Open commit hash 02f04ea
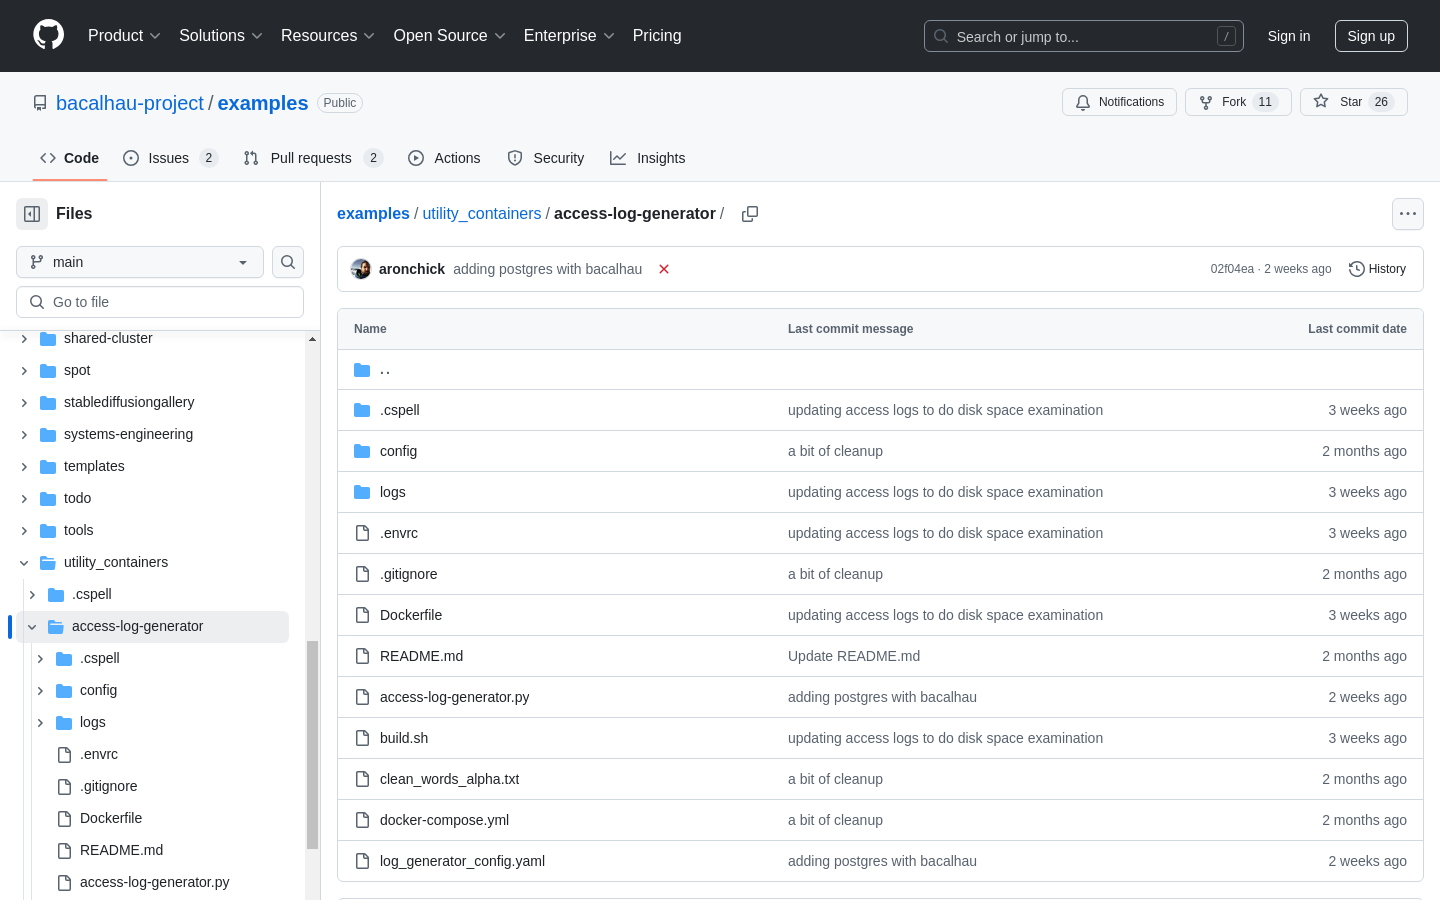The height and width of the screenshot is (900, 1440). (1232, 269)
